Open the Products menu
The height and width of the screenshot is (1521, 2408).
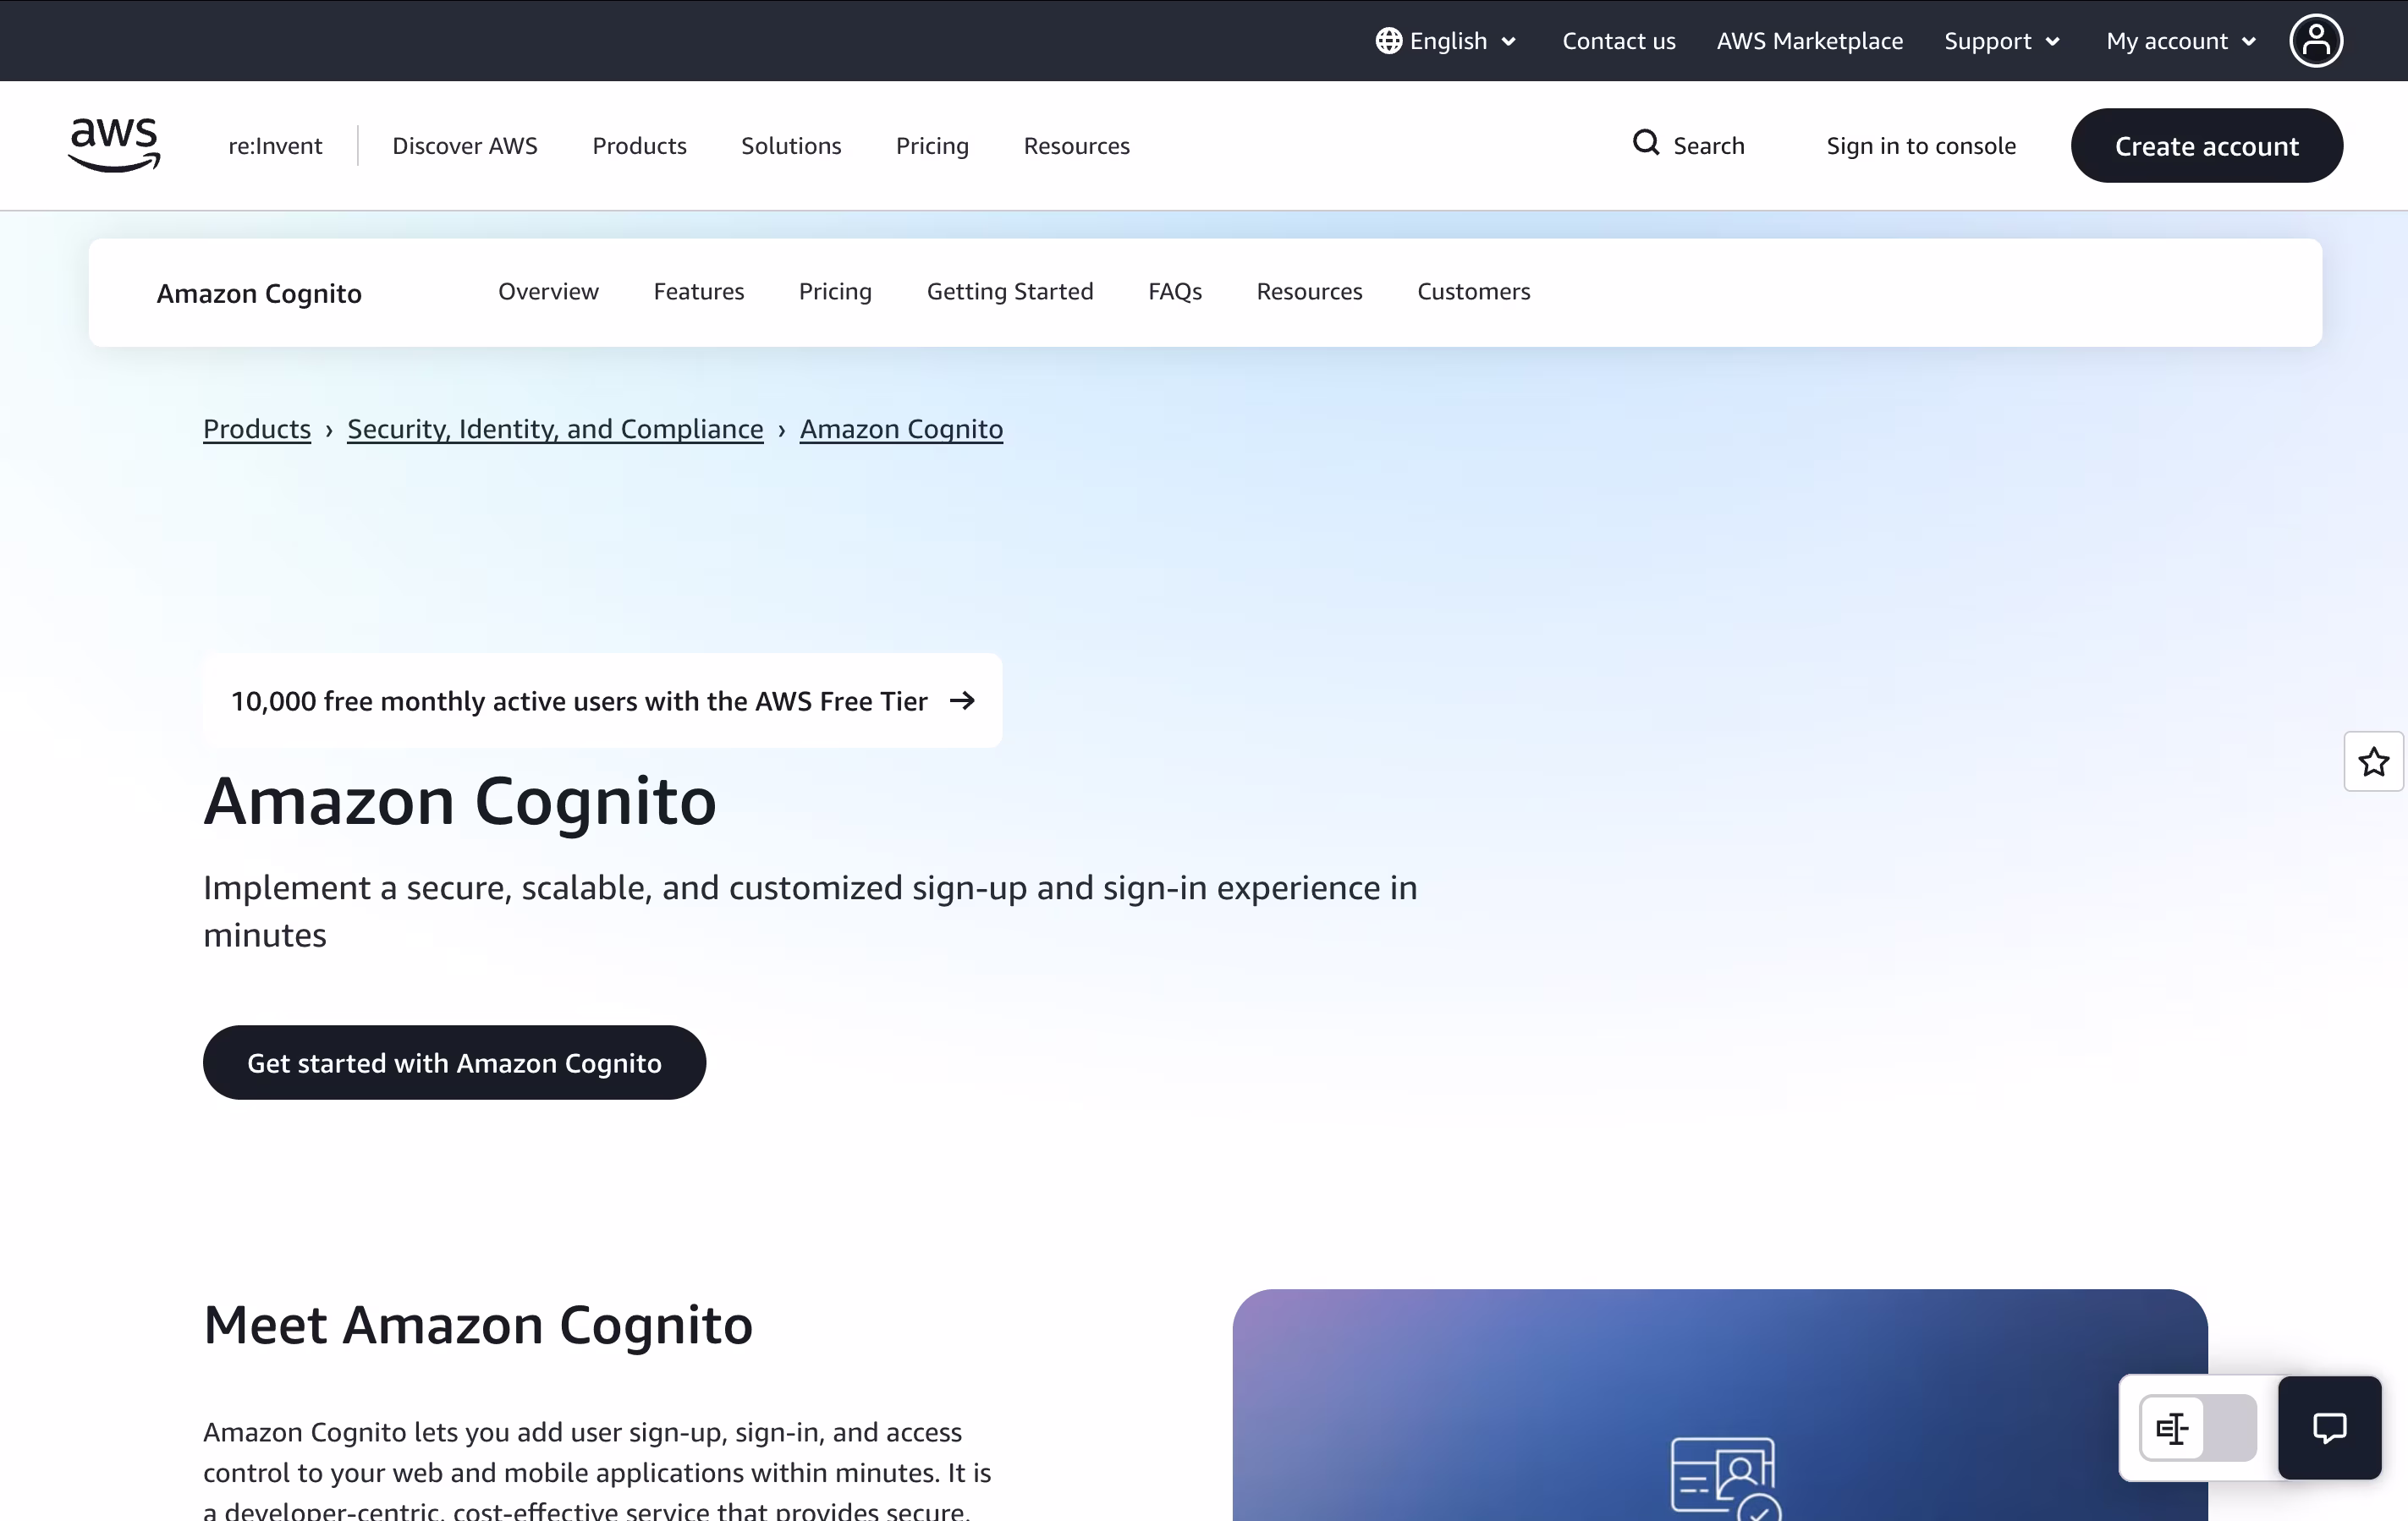coord(639,146)
